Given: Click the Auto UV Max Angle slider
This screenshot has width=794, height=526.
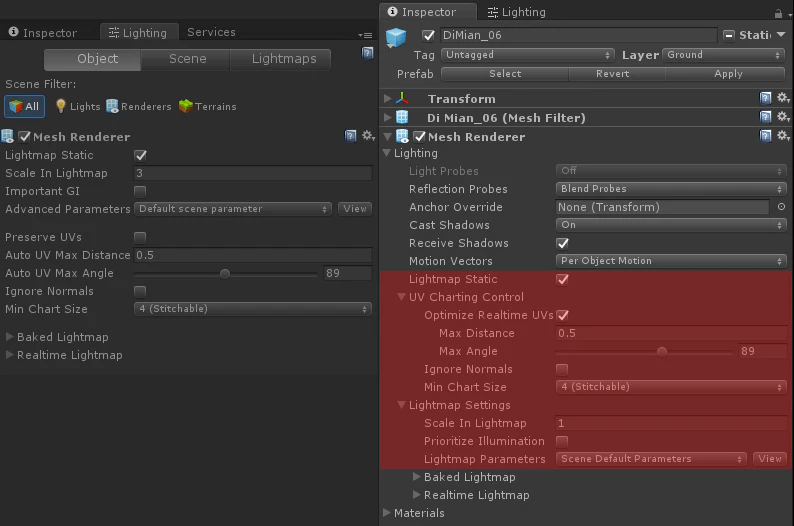Looking at the screenshot, I should click(226, 273).
